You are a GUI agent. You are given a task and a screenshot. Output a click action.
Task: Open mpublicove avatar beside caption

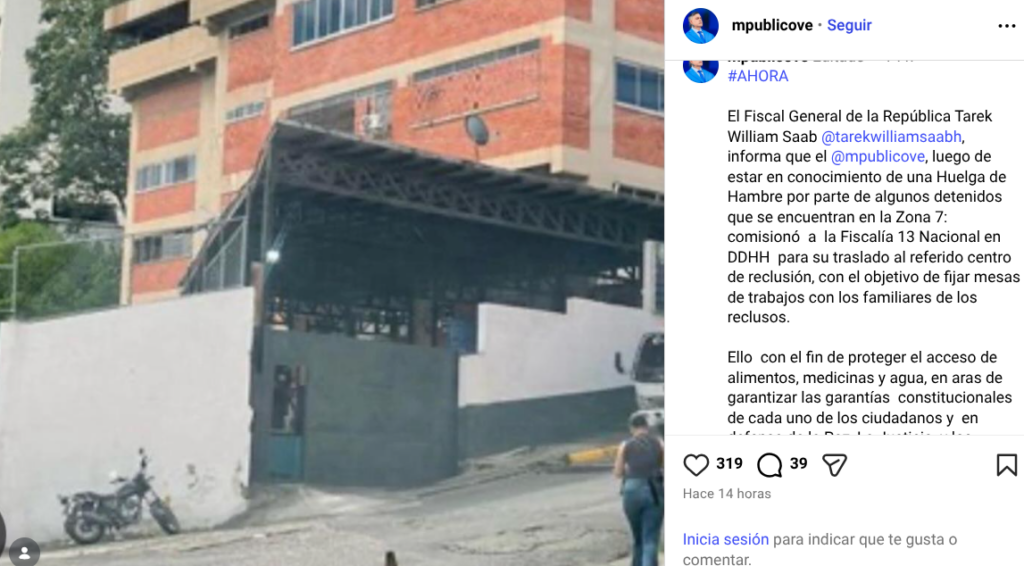coord(701,71)
